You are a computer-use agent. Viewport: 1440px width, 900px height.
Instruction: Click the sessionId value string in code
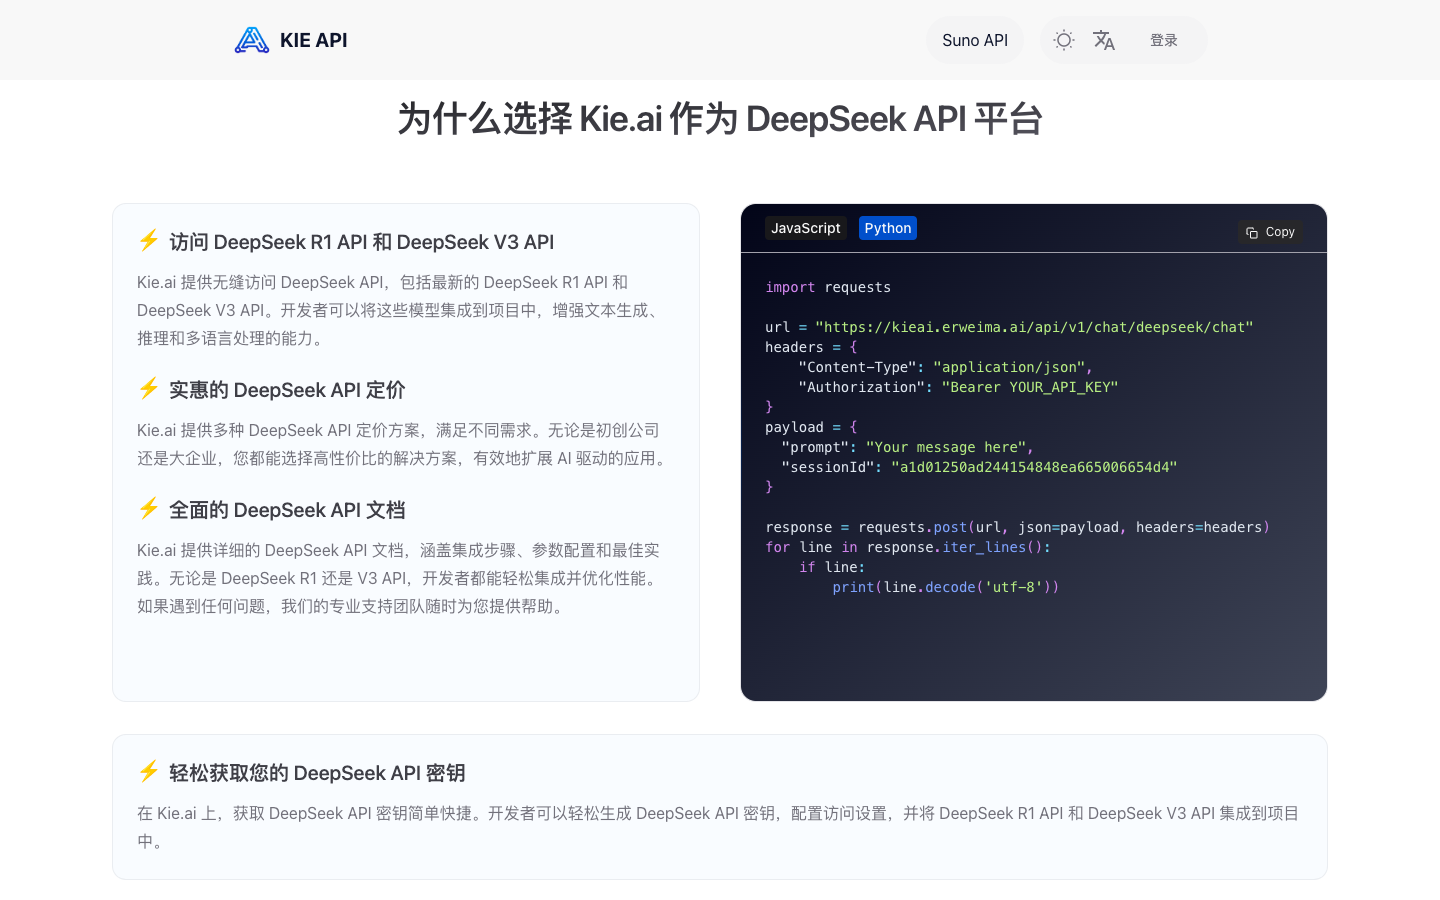(1033, 467)
